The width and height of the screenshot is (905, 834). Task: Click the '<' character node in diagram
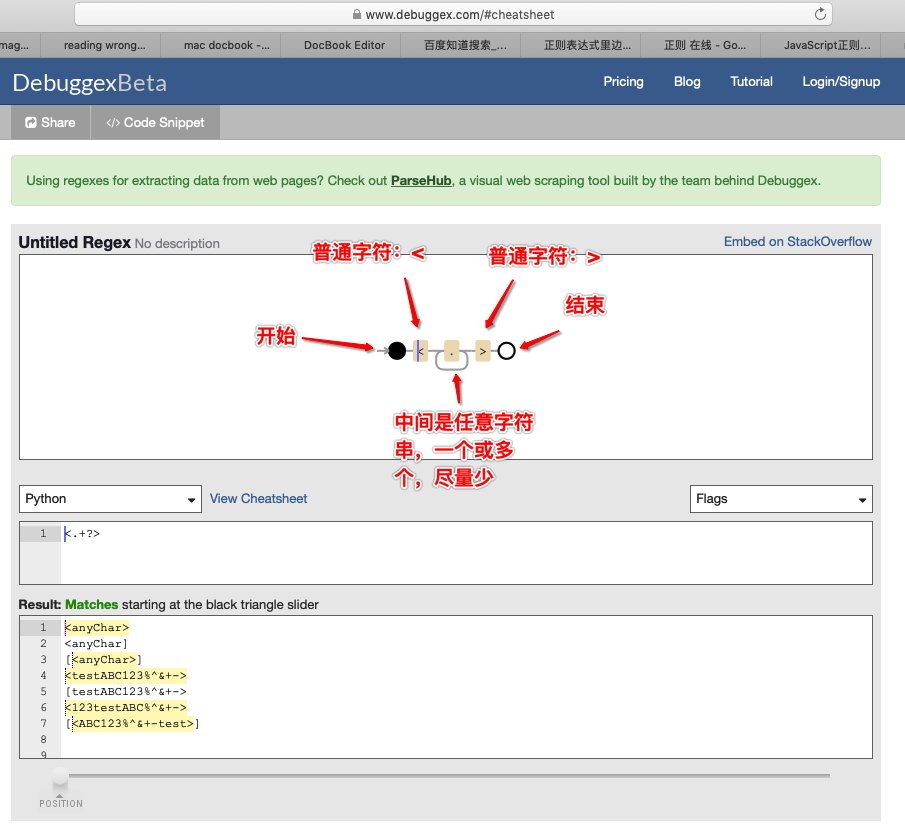421,351
